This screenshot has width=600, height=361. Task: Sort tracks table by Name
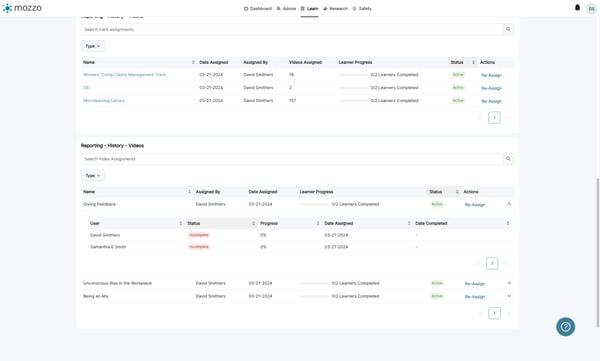(193, 62)
